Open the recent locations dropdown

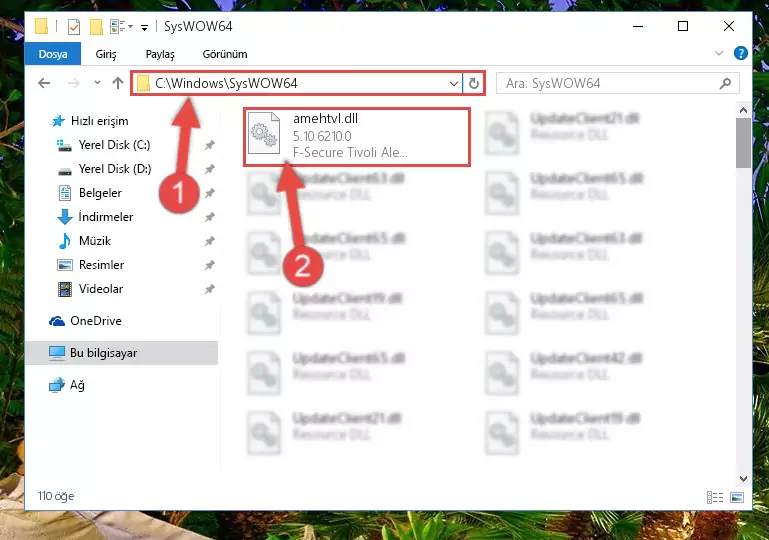click(x=97, y=83)
